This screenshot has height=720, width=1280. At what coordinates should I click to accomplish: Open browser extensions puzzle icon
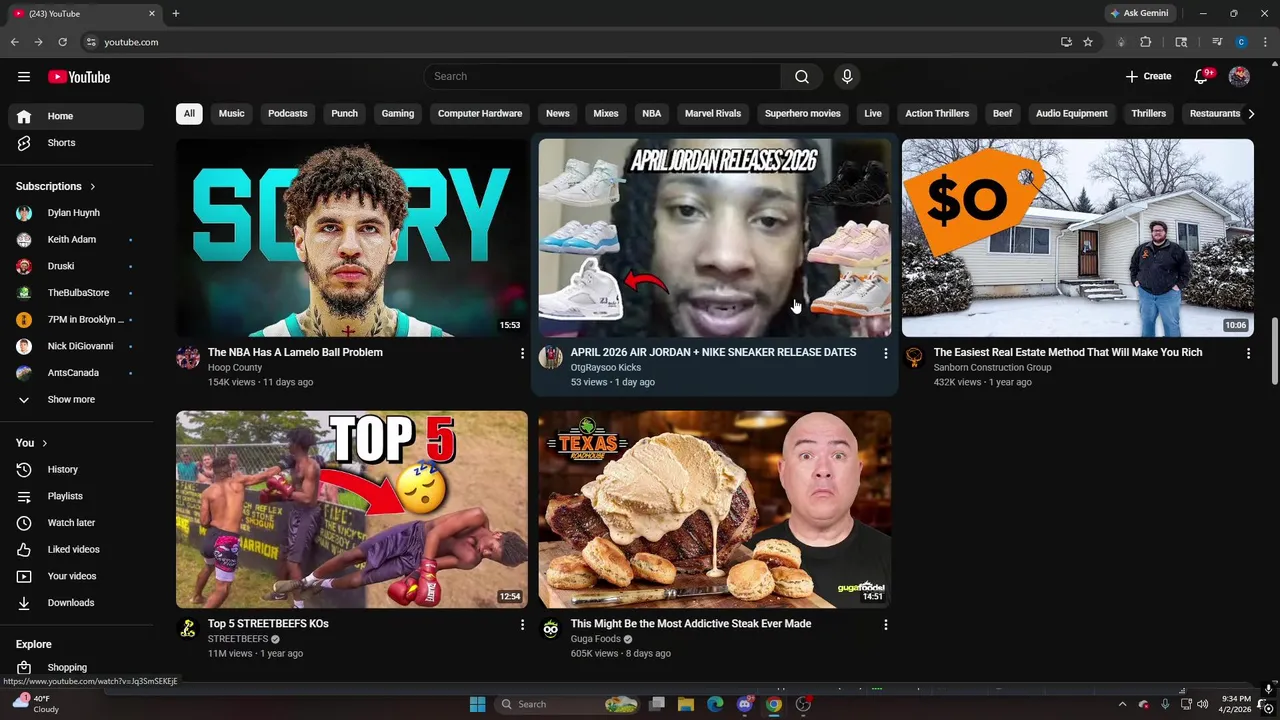1146,42
